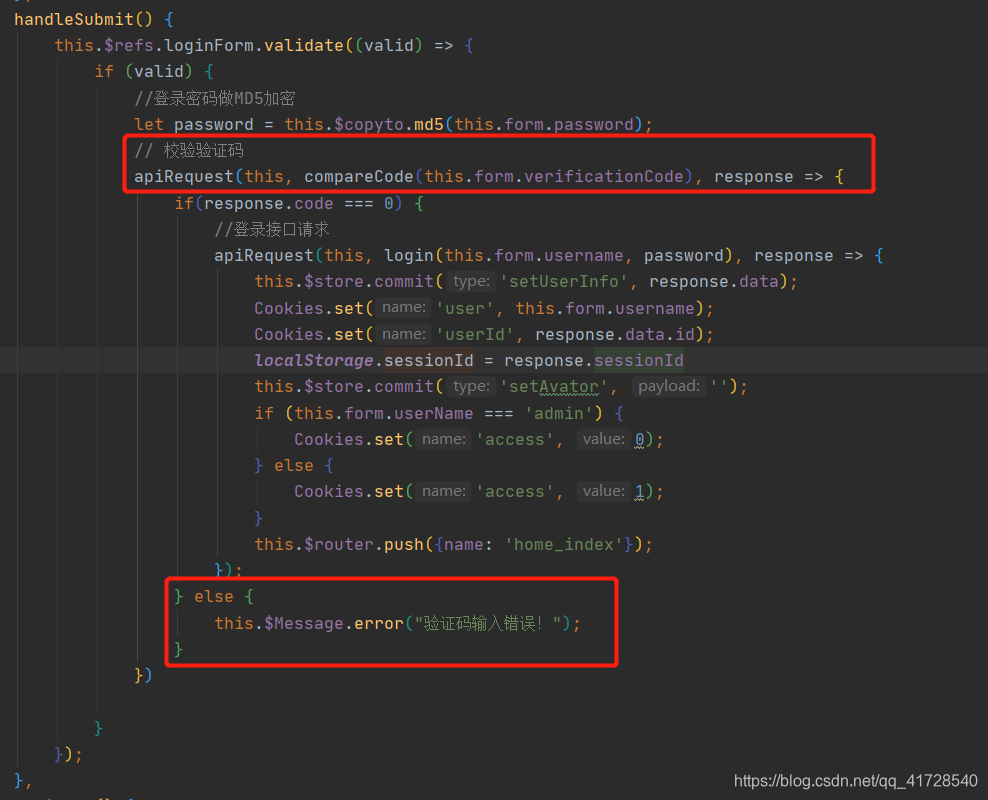Select the loginForm reference in validate call
The height and width of the screenshot is (800, 988).
click(x=187, y=44)
